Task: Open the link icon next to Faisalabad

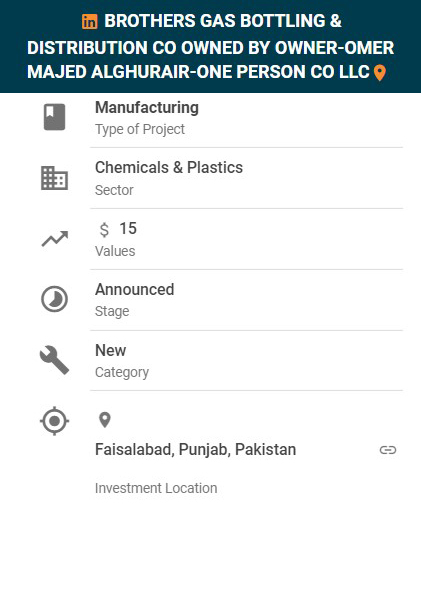Action: (388, 450)
